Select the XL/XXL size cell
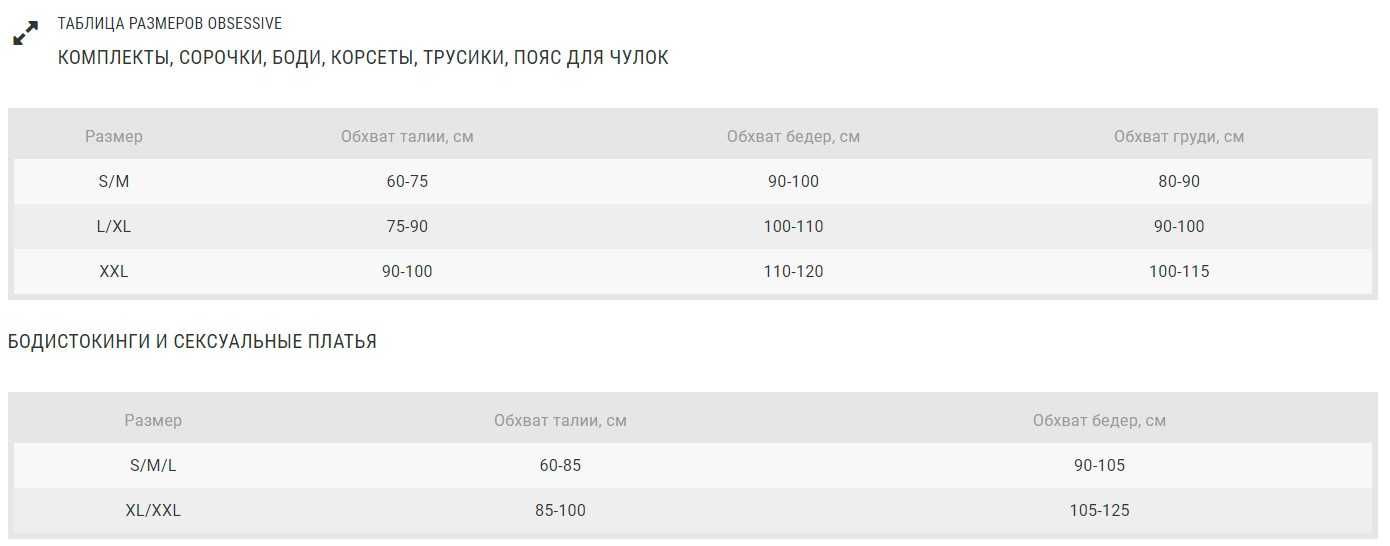This screenshot has width=1390, height=546. pyautogui.click(x=153, y=510)
